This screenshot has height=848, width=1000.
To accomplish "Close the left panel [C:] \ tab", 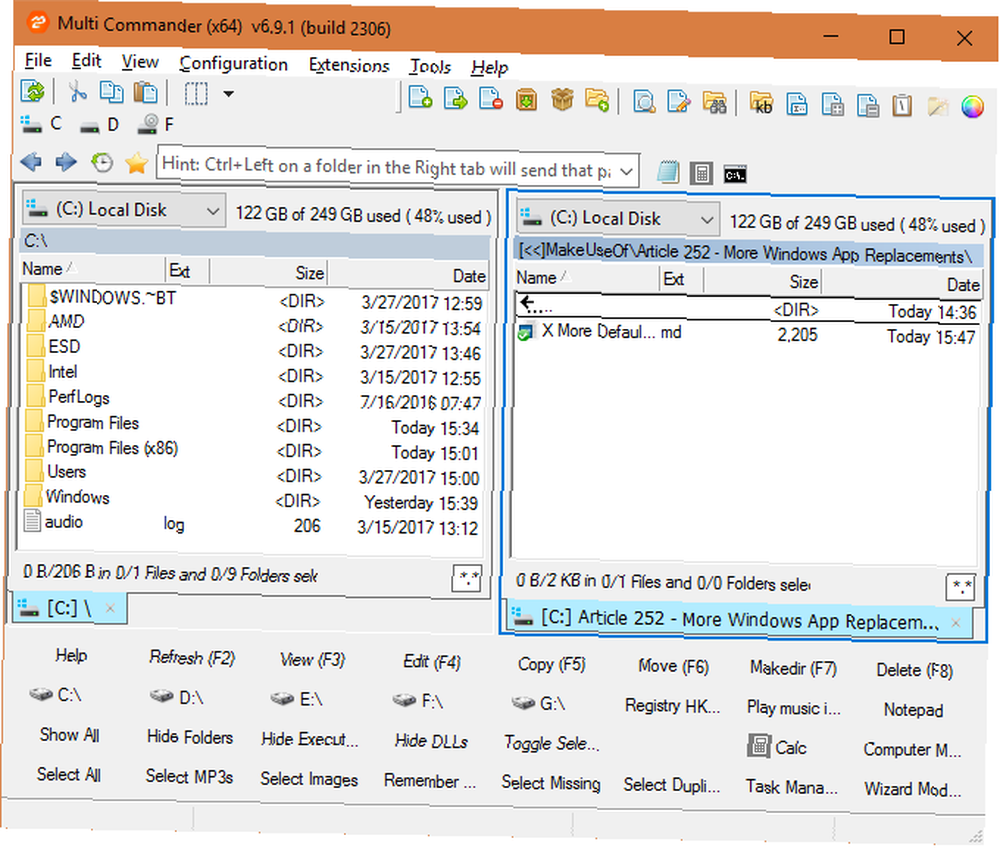I will 110,609.
